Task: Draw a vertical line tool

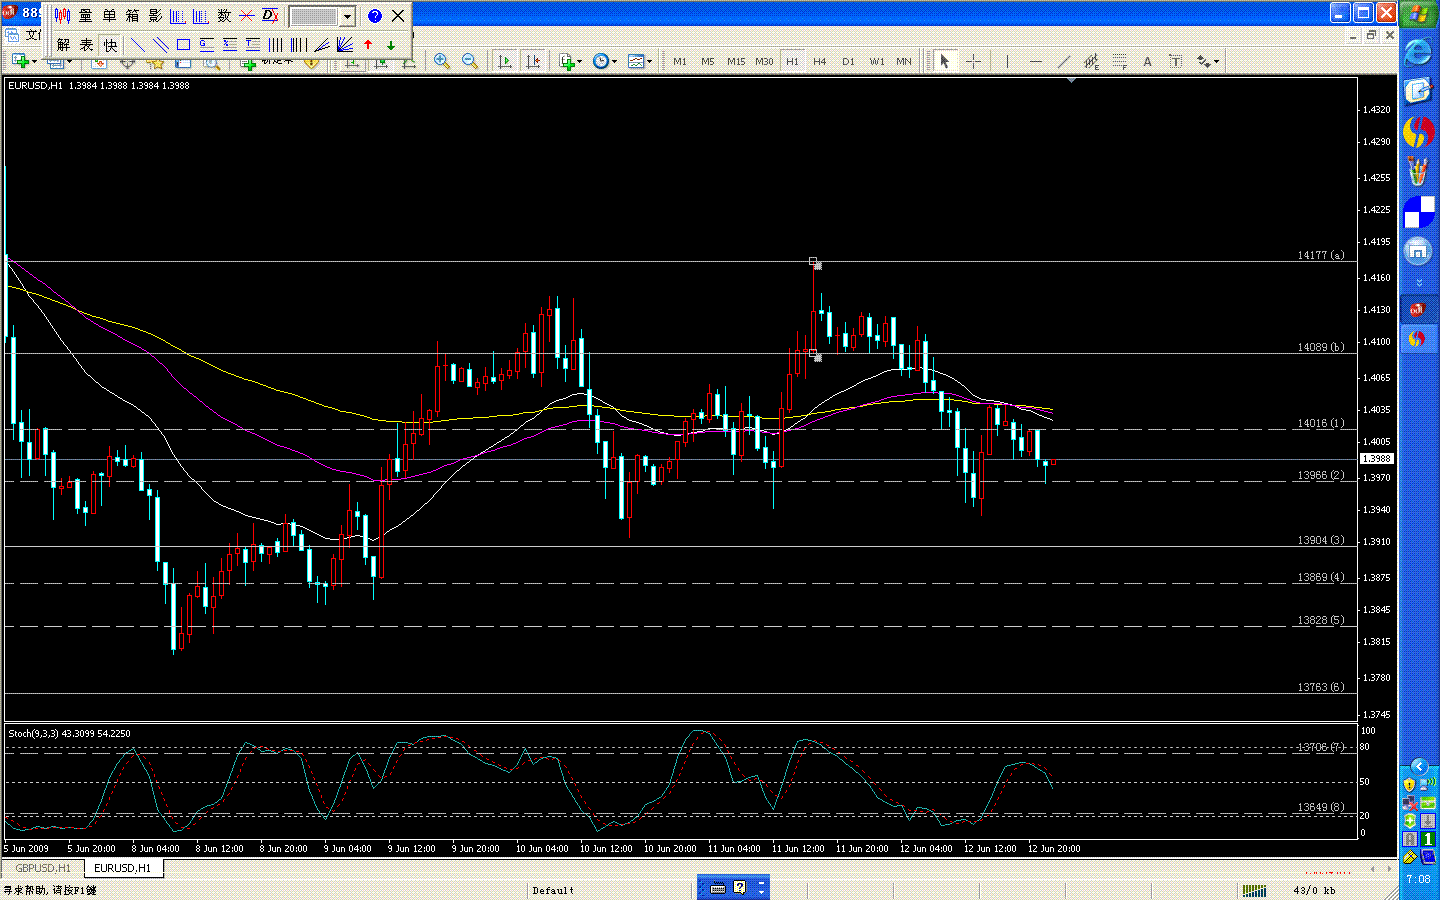Action: coord(1007,61)
